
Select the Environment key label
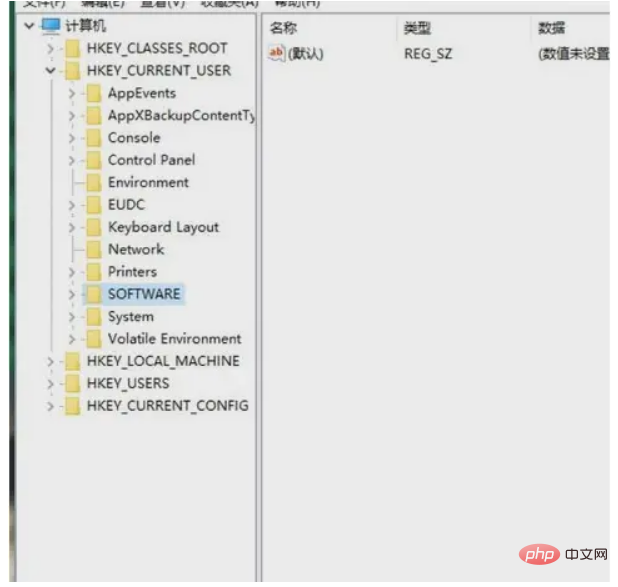148,183
